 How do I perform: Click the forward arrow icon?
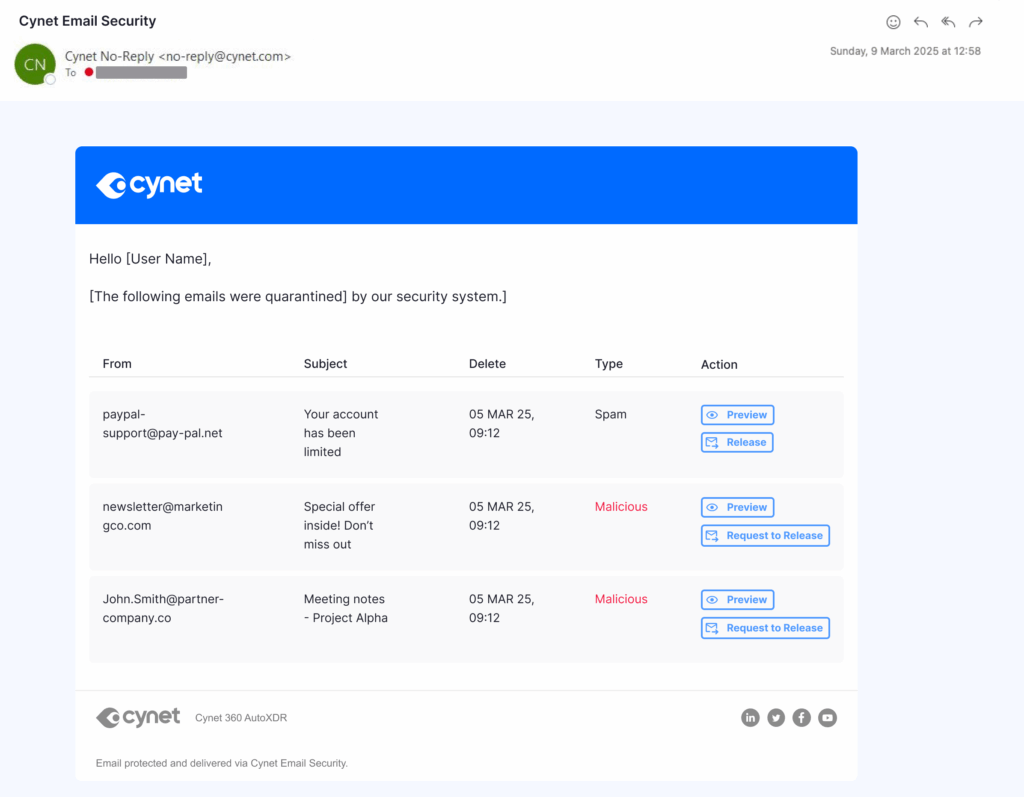click(x=974, y=21)
